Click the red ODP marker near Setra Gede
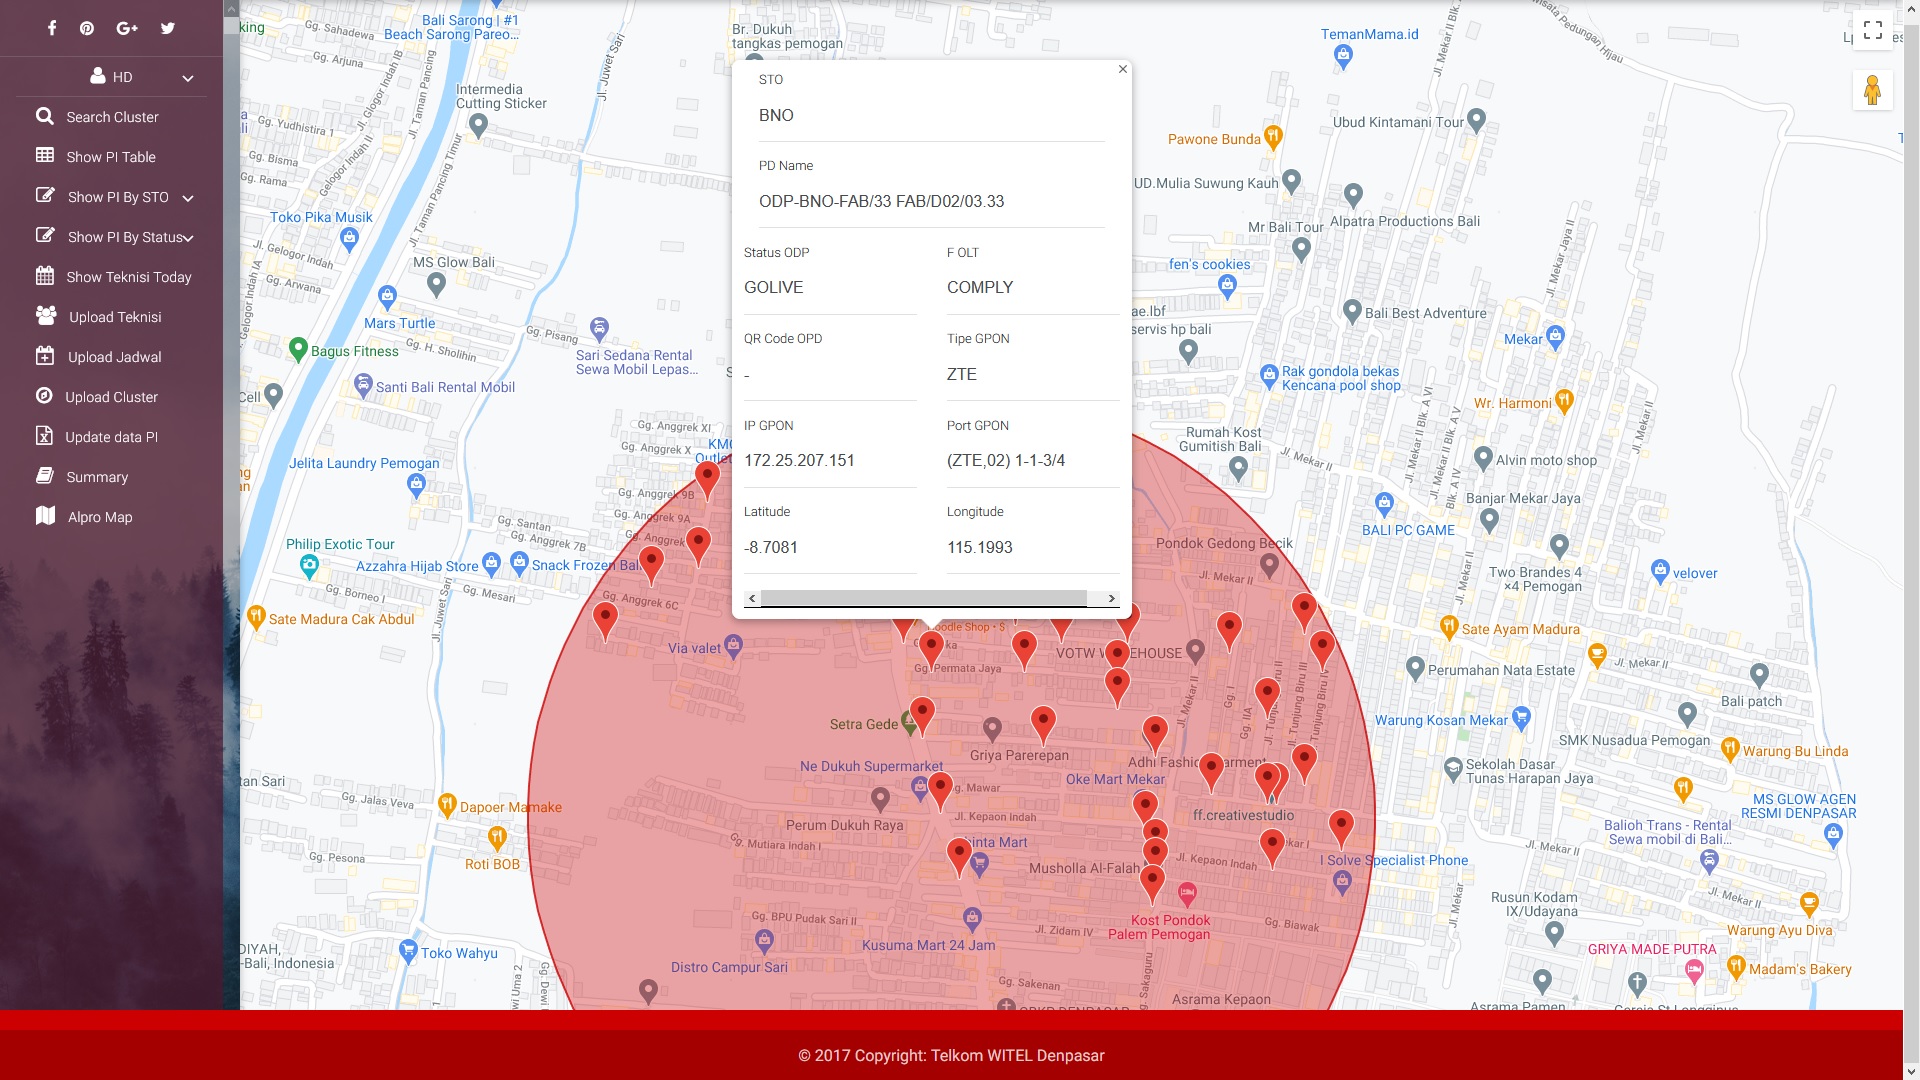Screen dimensions: 1920x1080 pyautogui.click(x=922, y=712)
